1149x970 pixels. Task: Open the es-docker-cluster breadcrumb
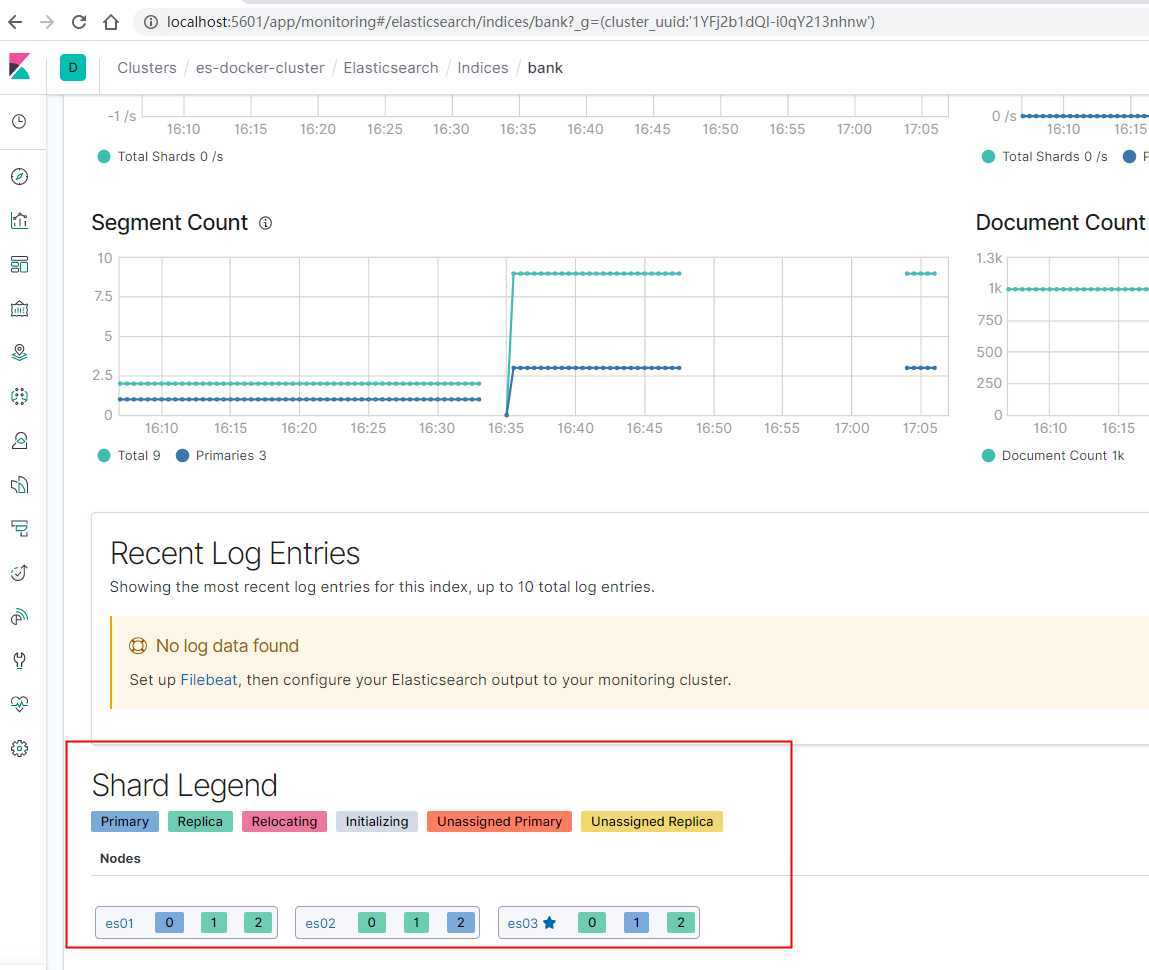click(260, 67)
